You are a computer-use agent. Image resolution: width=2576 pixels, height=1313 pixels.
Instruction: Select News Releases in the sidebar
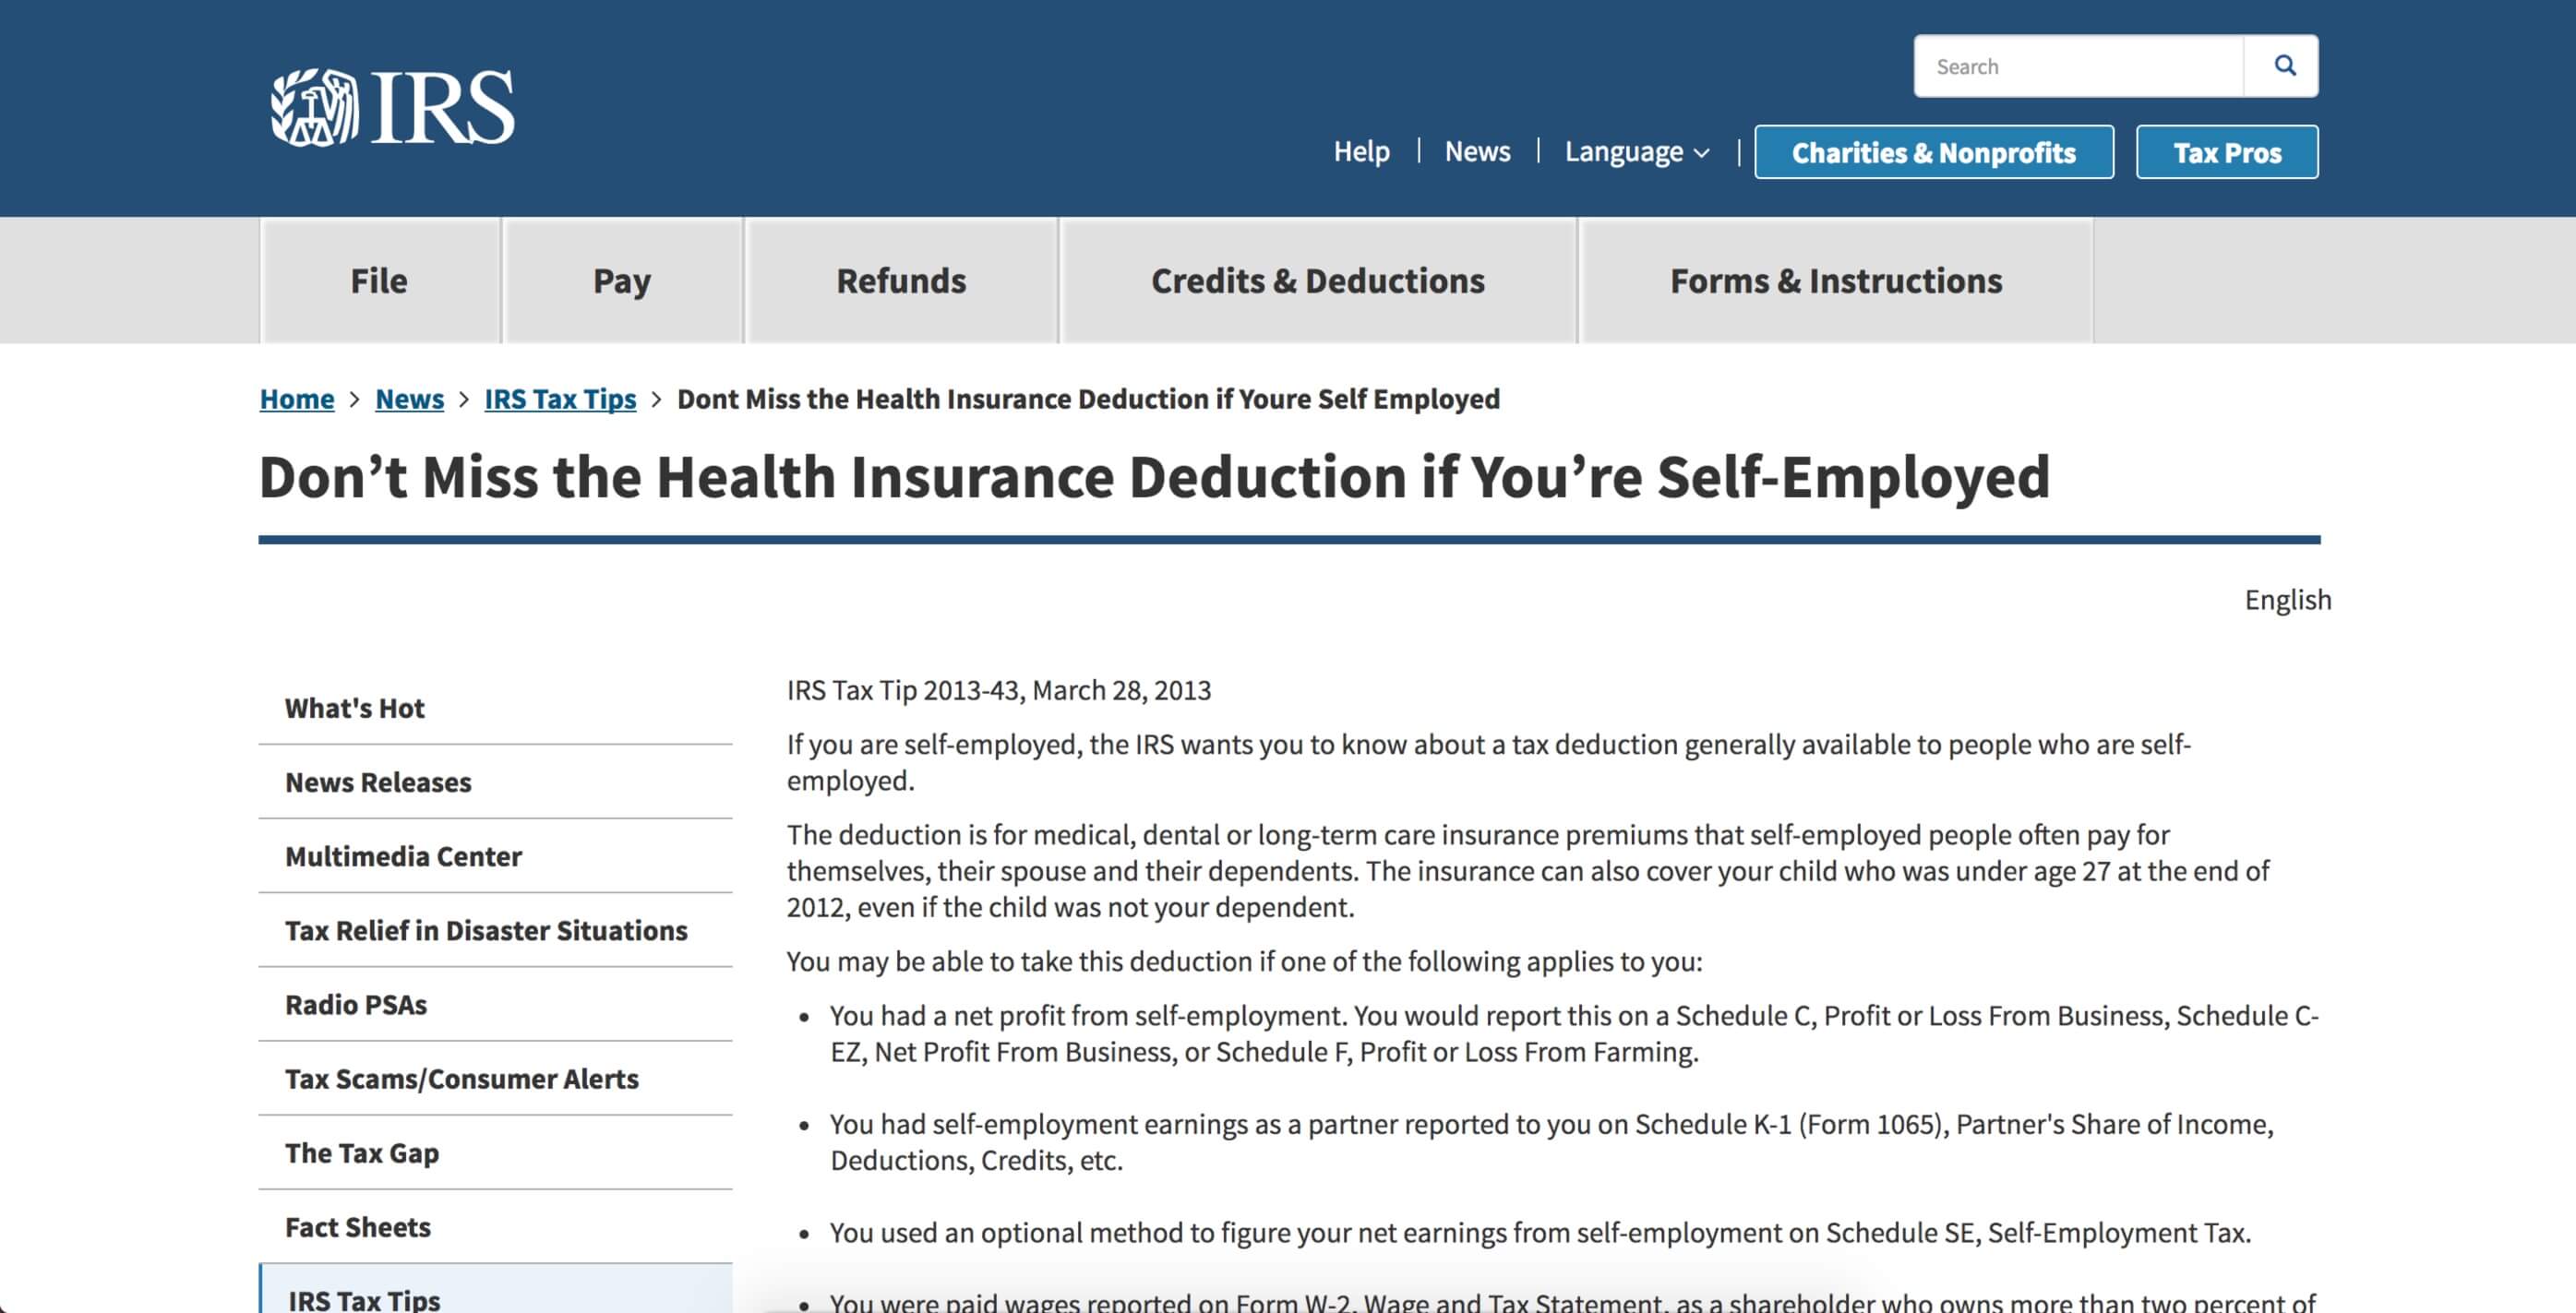pyautogui.click(x=378, y=783)
